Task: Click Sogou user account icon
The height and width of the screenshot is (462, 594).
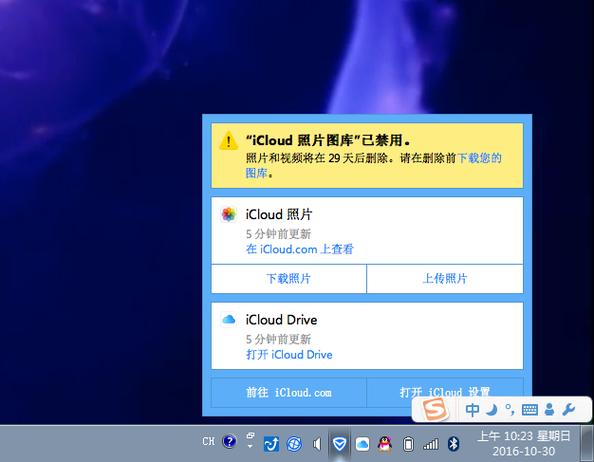Action: pos(549,410)
